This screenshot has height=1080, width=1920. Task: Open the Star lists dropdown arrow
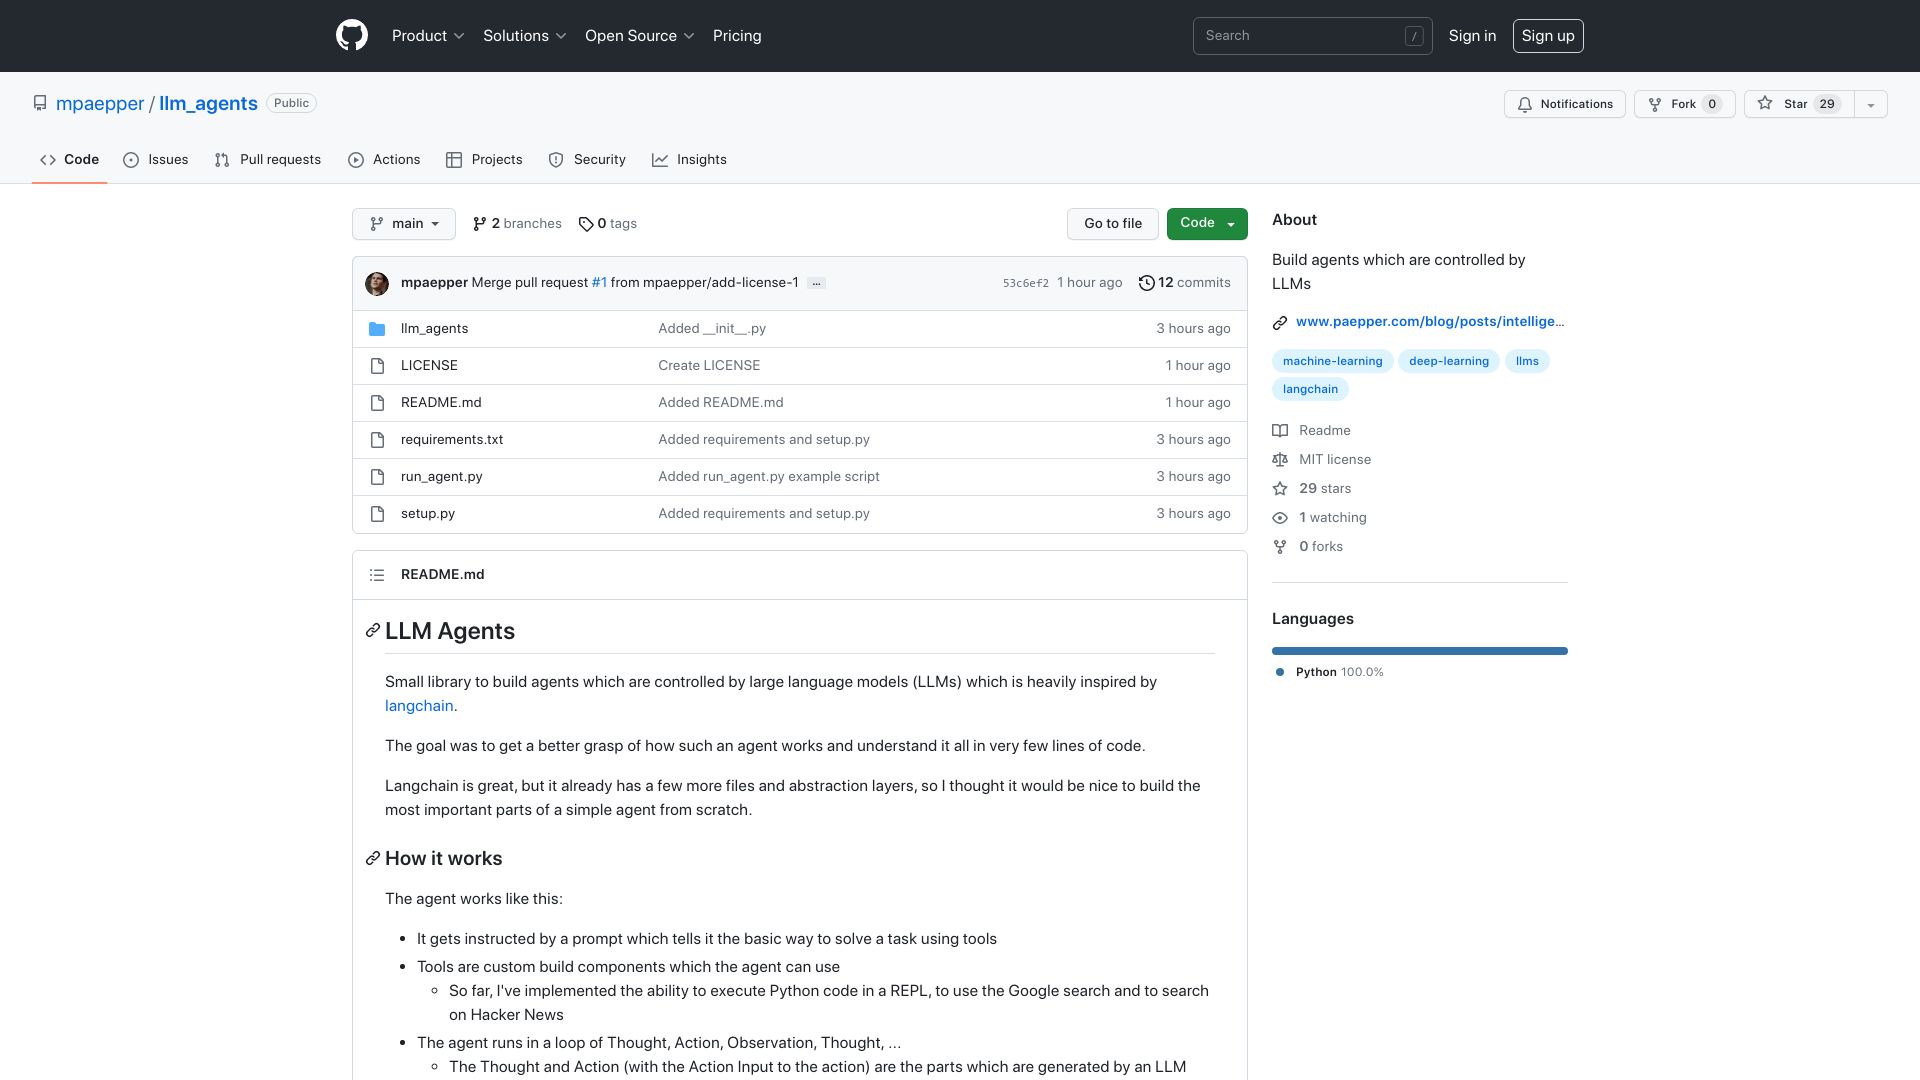tap(1871, 104)
